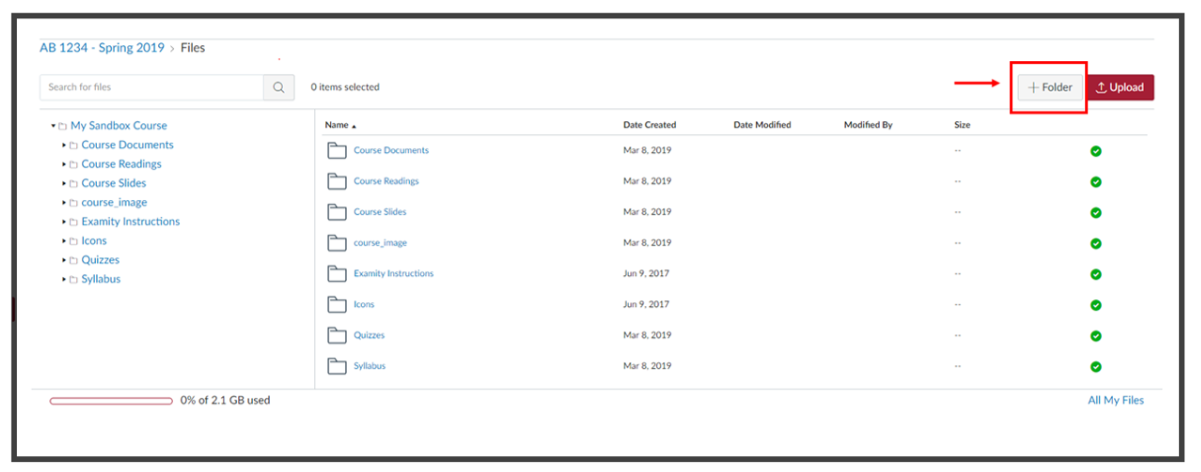The image size is (1201, 472).
Task: Click the search magnifier icon button
Action: 279,87
